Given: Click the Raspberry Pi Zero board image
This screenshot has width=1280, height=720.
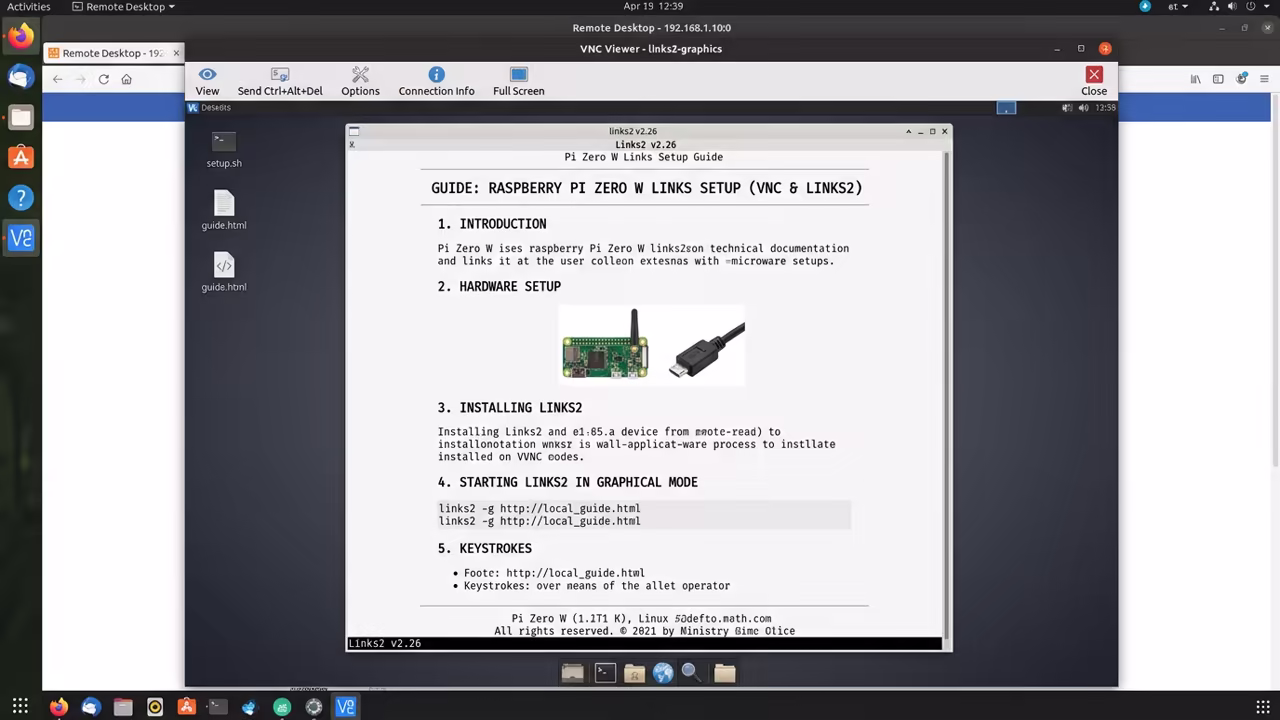Looking at the screenshot, I should click(x=605, y=345).
